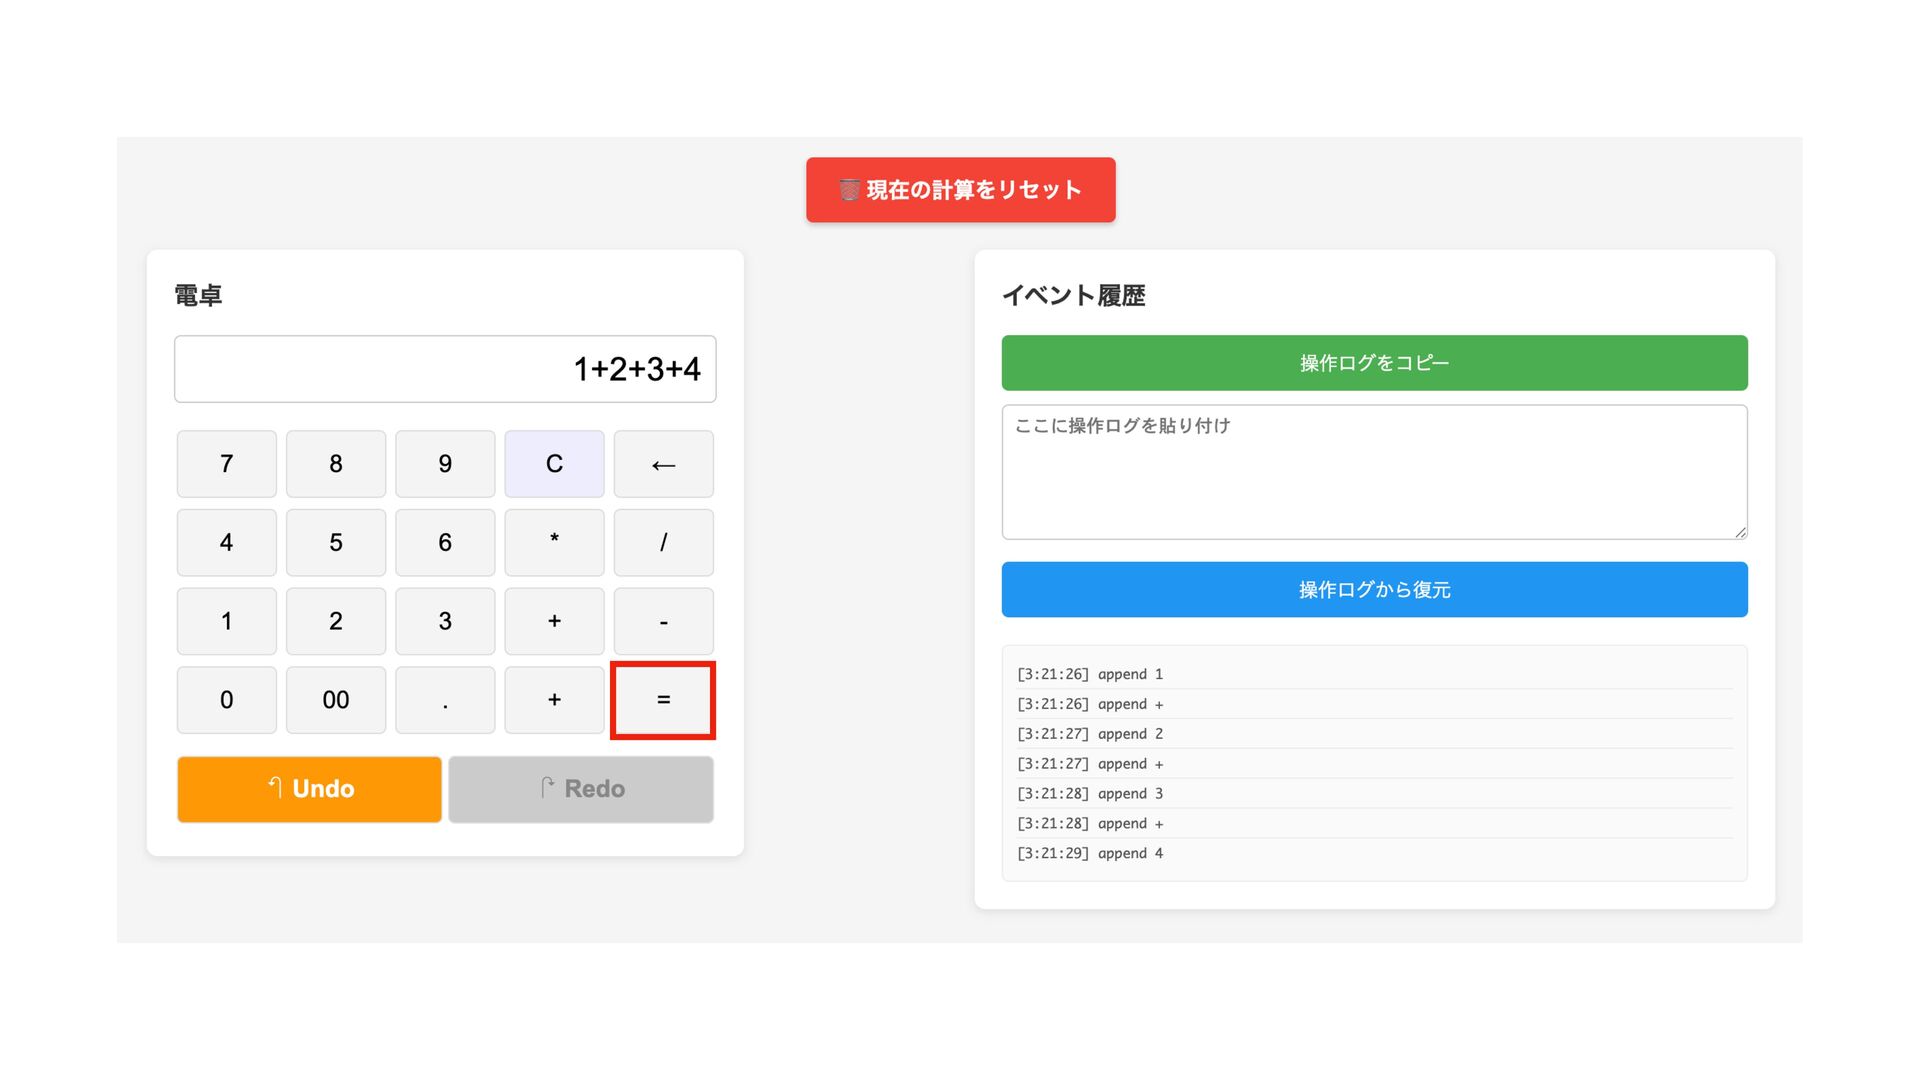Select the 'append 4' log entry
The image size is (1920, 1080).
coord(1090,853)
